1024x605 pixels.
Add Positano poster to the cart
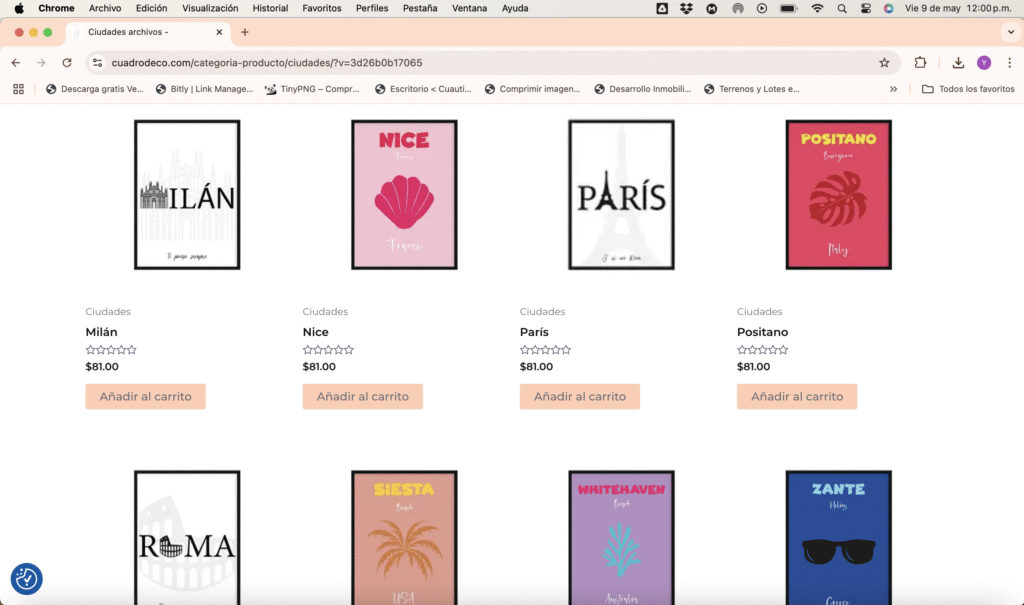coord(797,397)
